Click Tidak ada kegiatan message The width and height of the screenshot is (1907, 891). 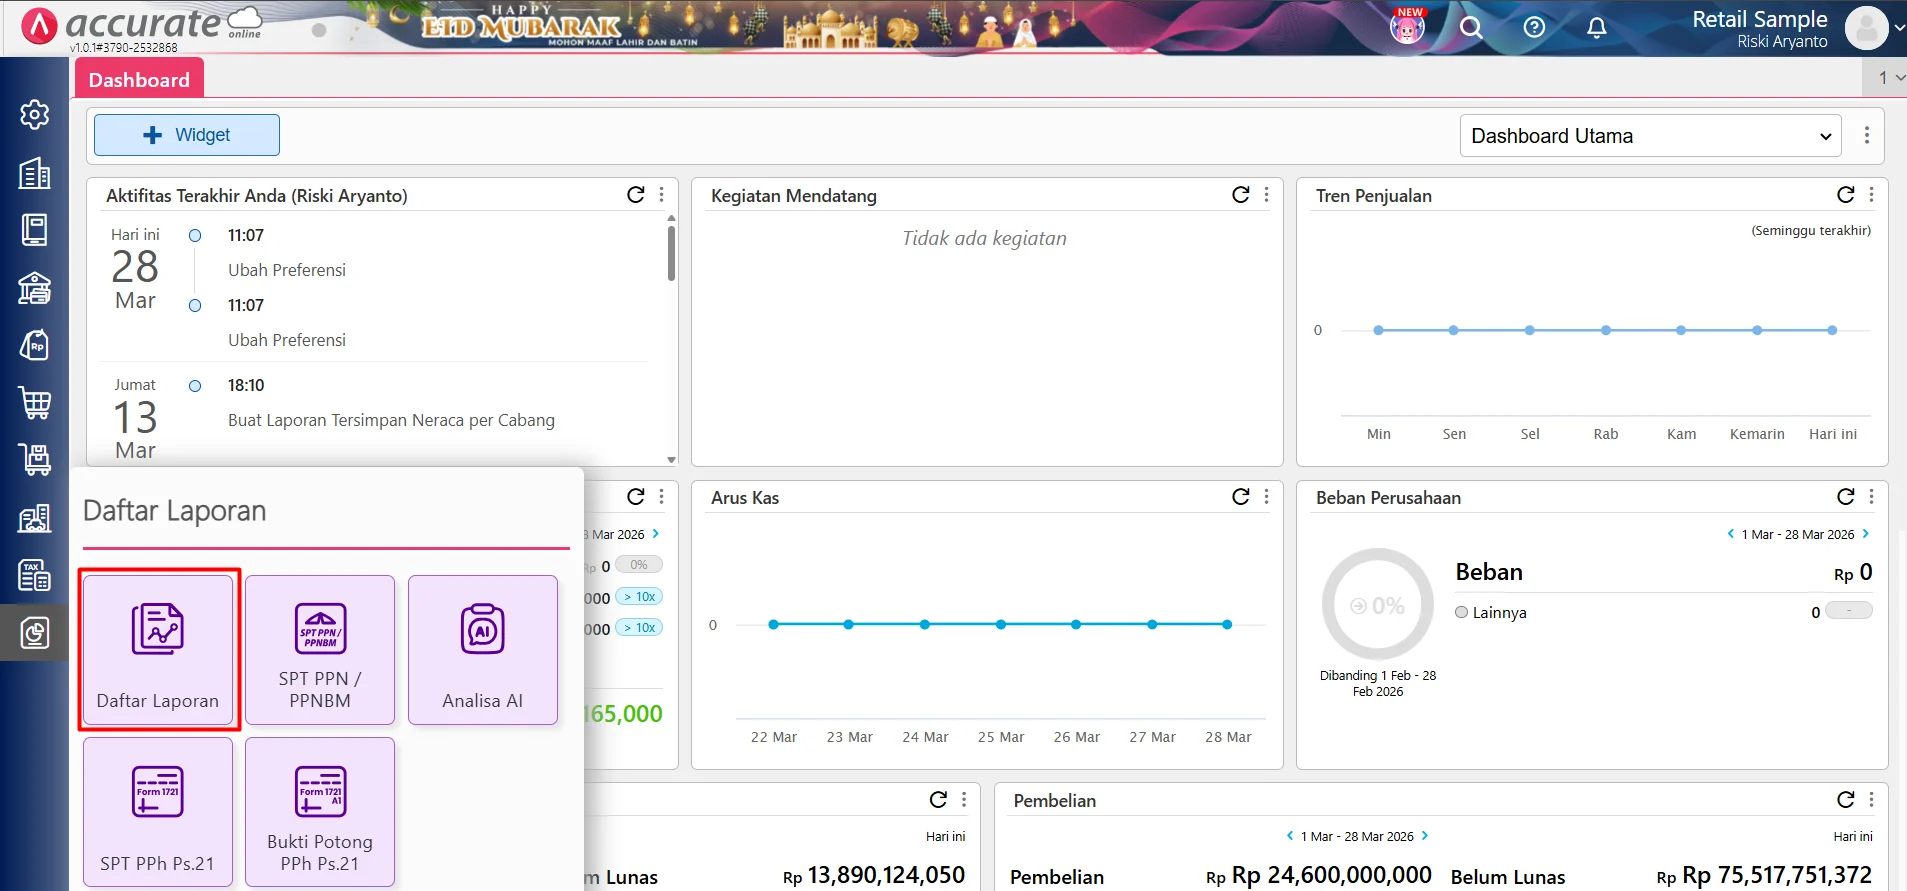pos(984,238)
